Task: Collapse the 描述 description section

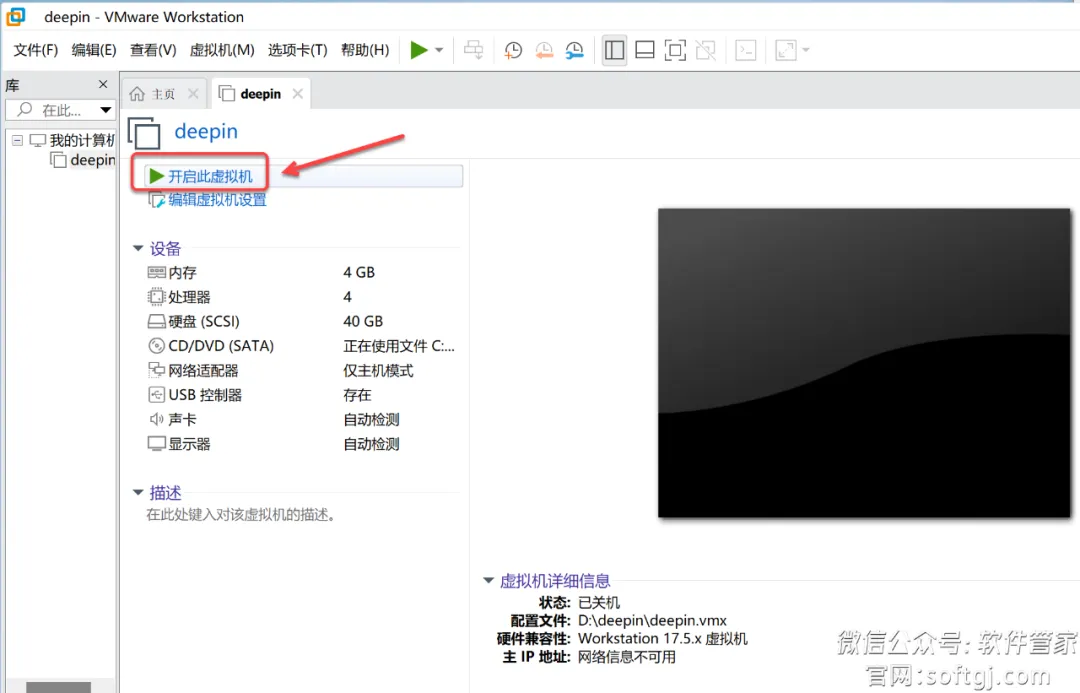Action: pos(138,493)
